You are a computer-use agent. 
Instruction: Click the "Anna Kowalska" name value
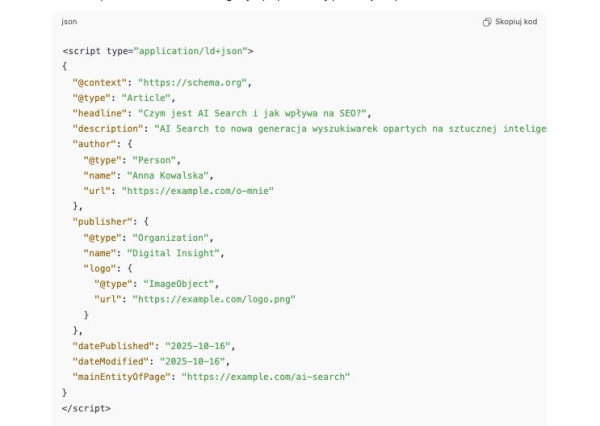pos(169,175)
